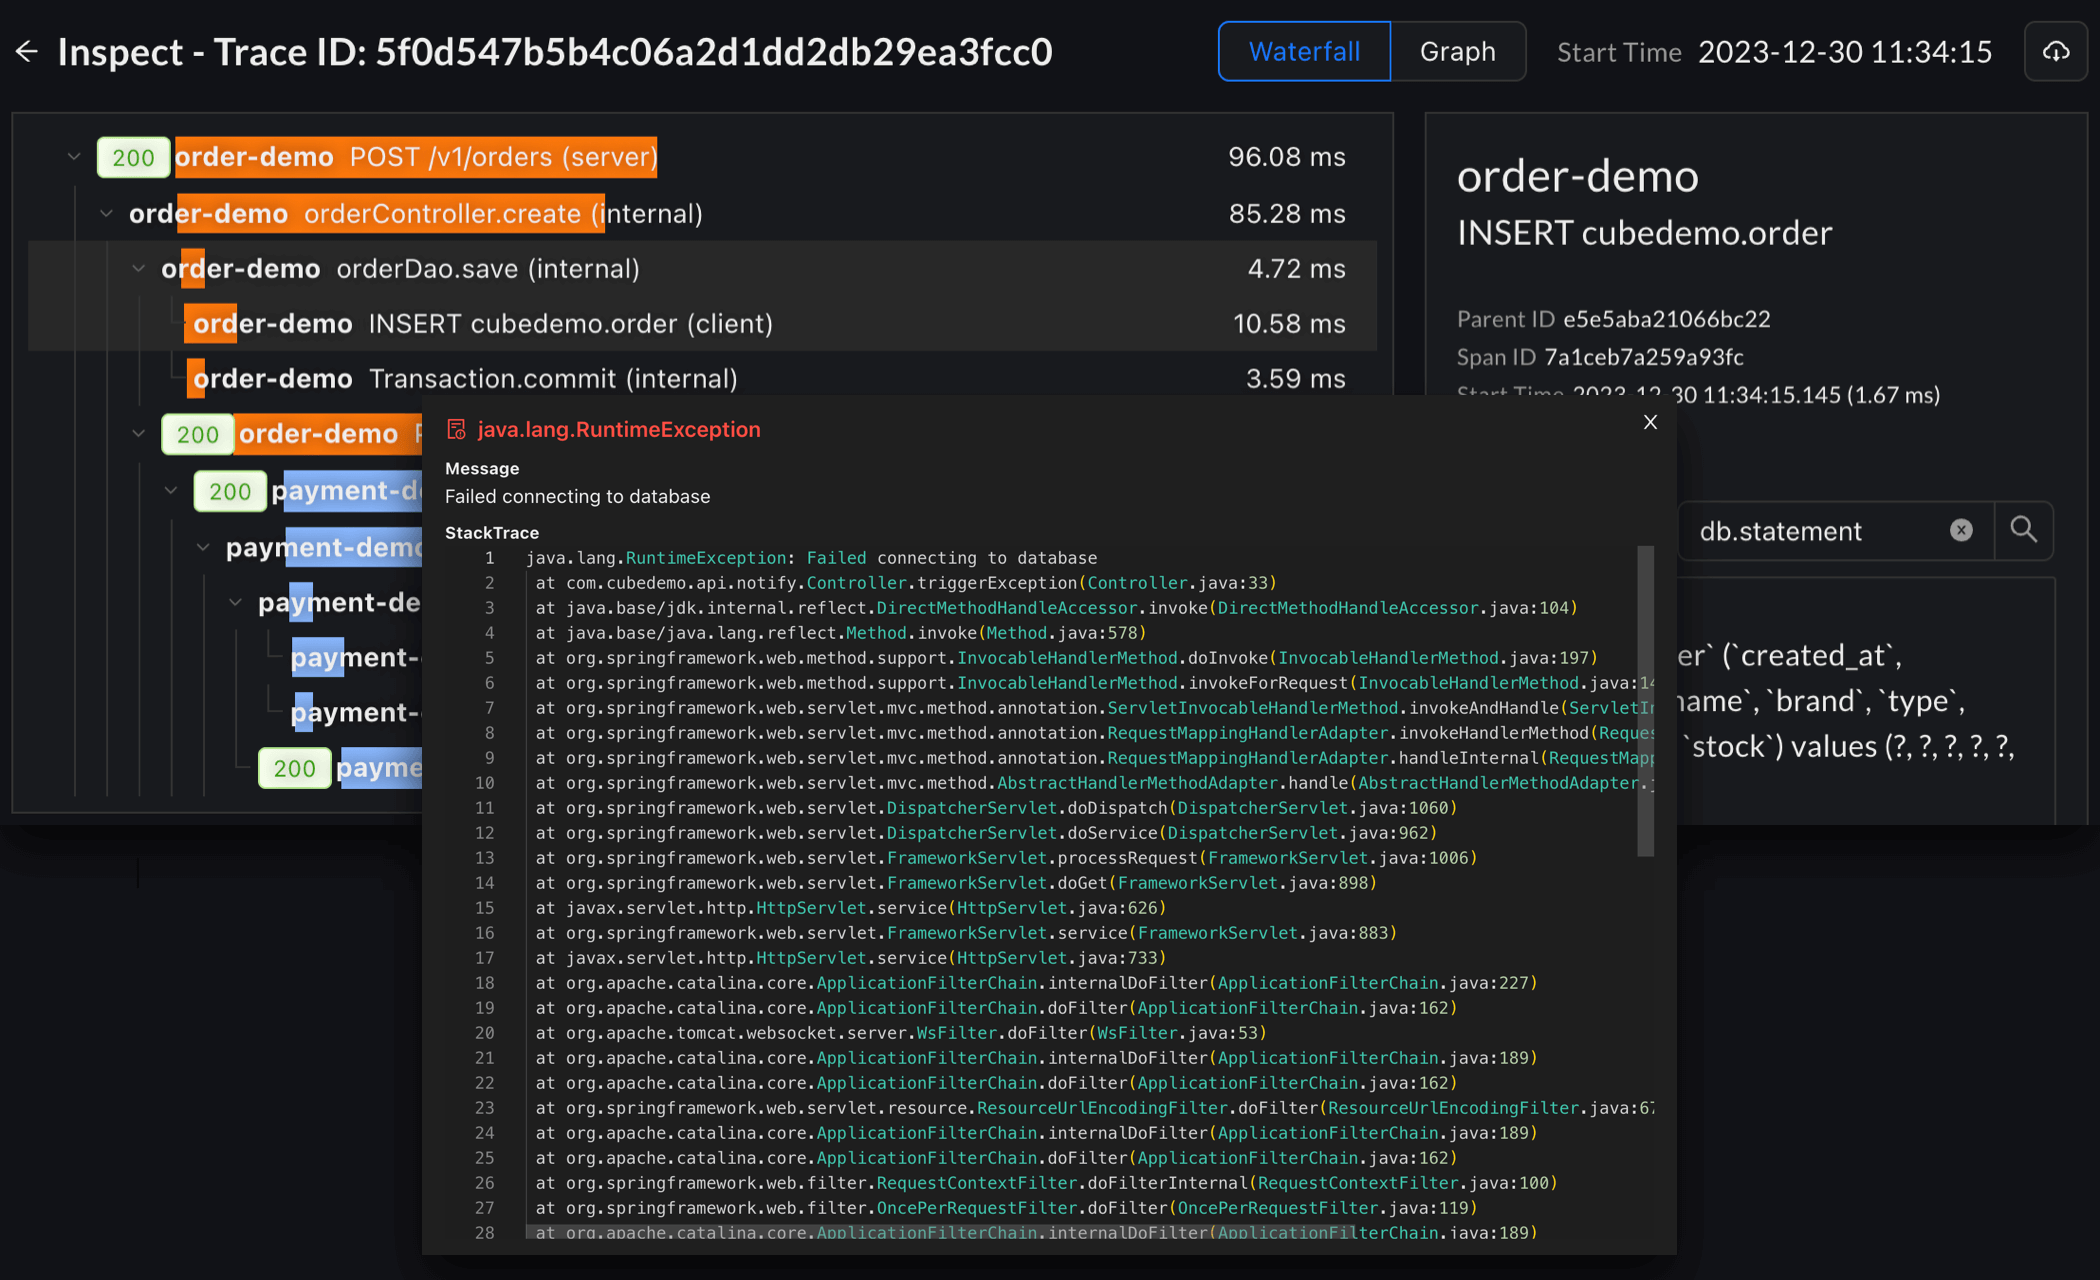Select the Transaction.commit internal span
This screenshot has width=2100, height=1280.
point(702,378)
